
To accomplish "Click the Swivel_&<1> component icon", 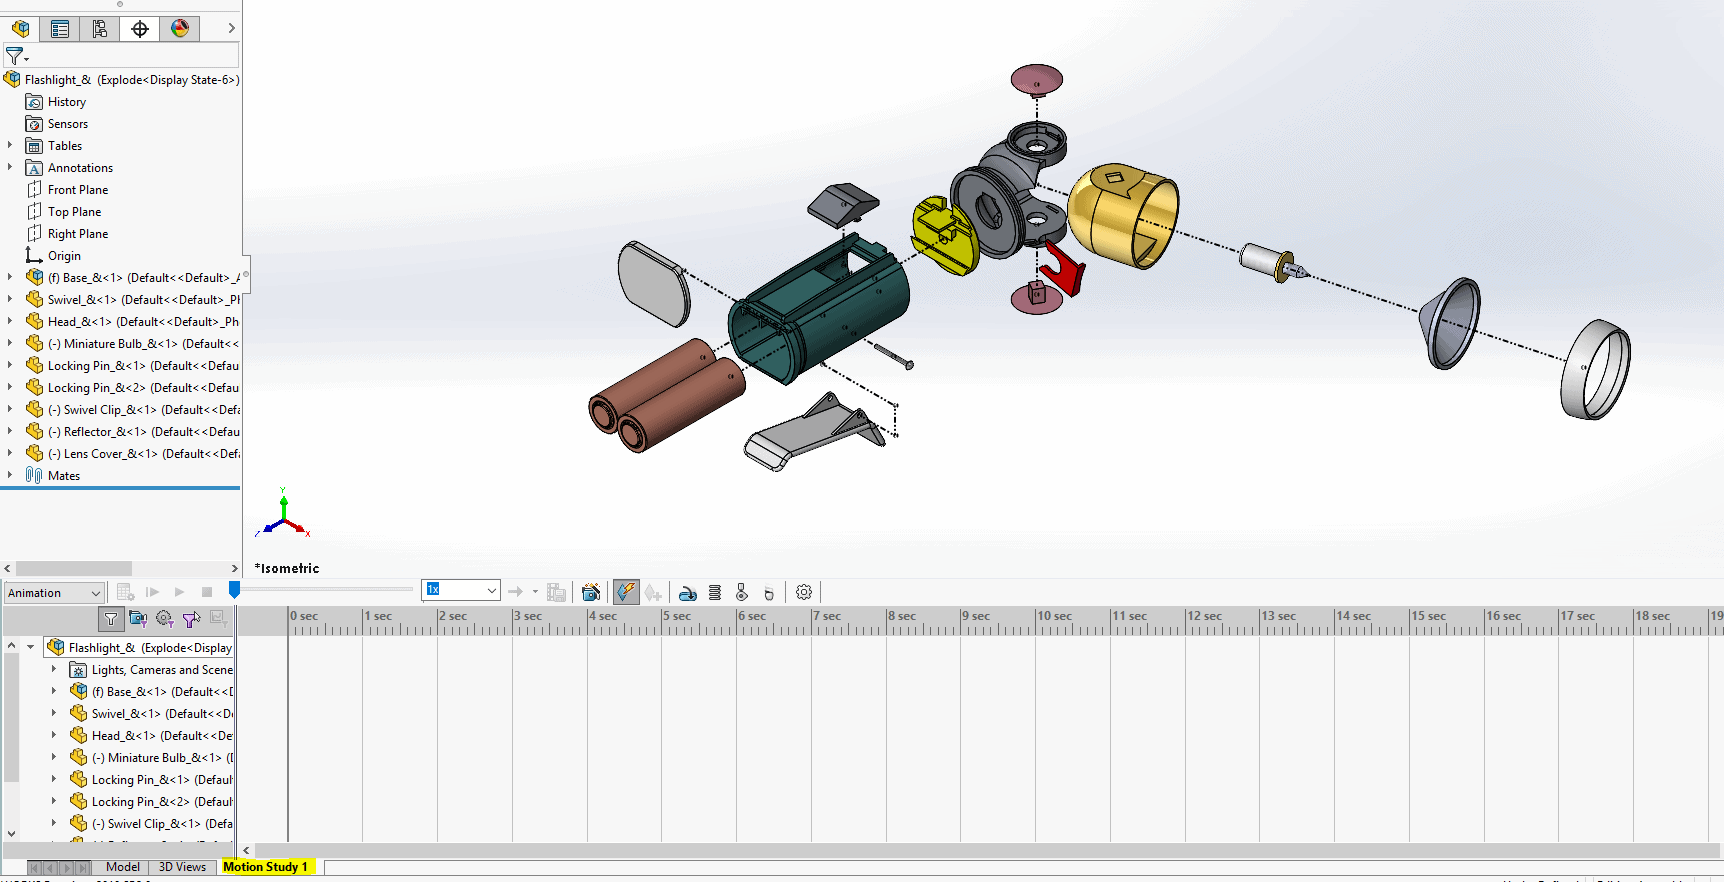I will pyautogui.click(x=34, y=299).
